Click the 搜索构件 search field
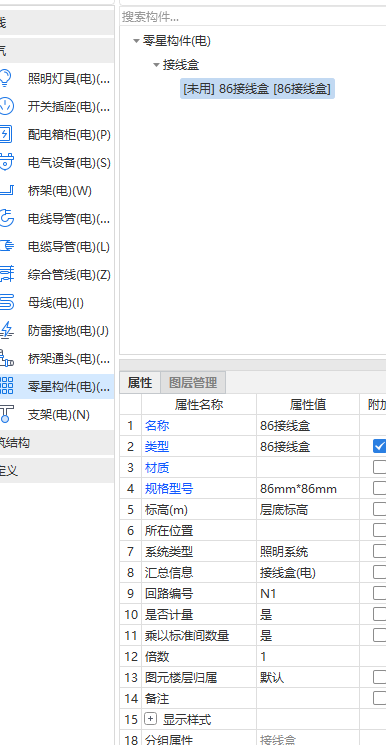Screen dimensions: 386x745 (253, 17)
